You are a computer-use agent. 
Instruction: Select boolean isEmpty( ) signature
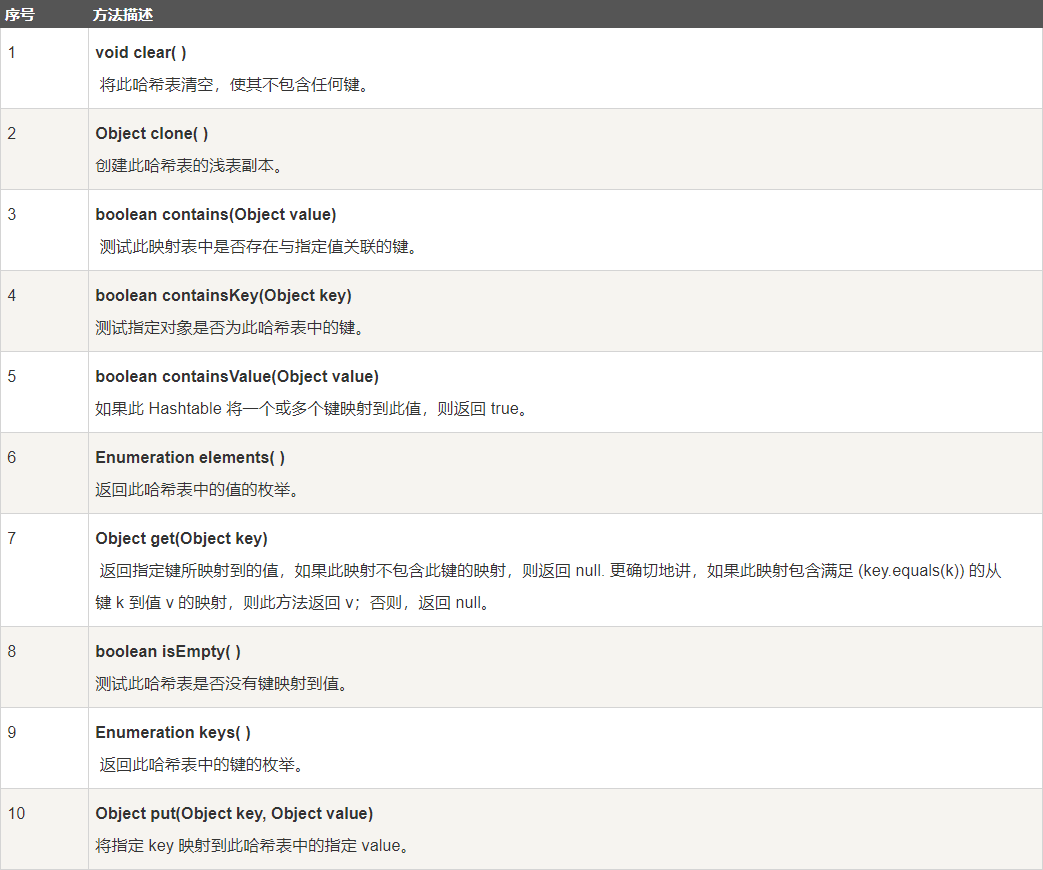tap(168, 652)
